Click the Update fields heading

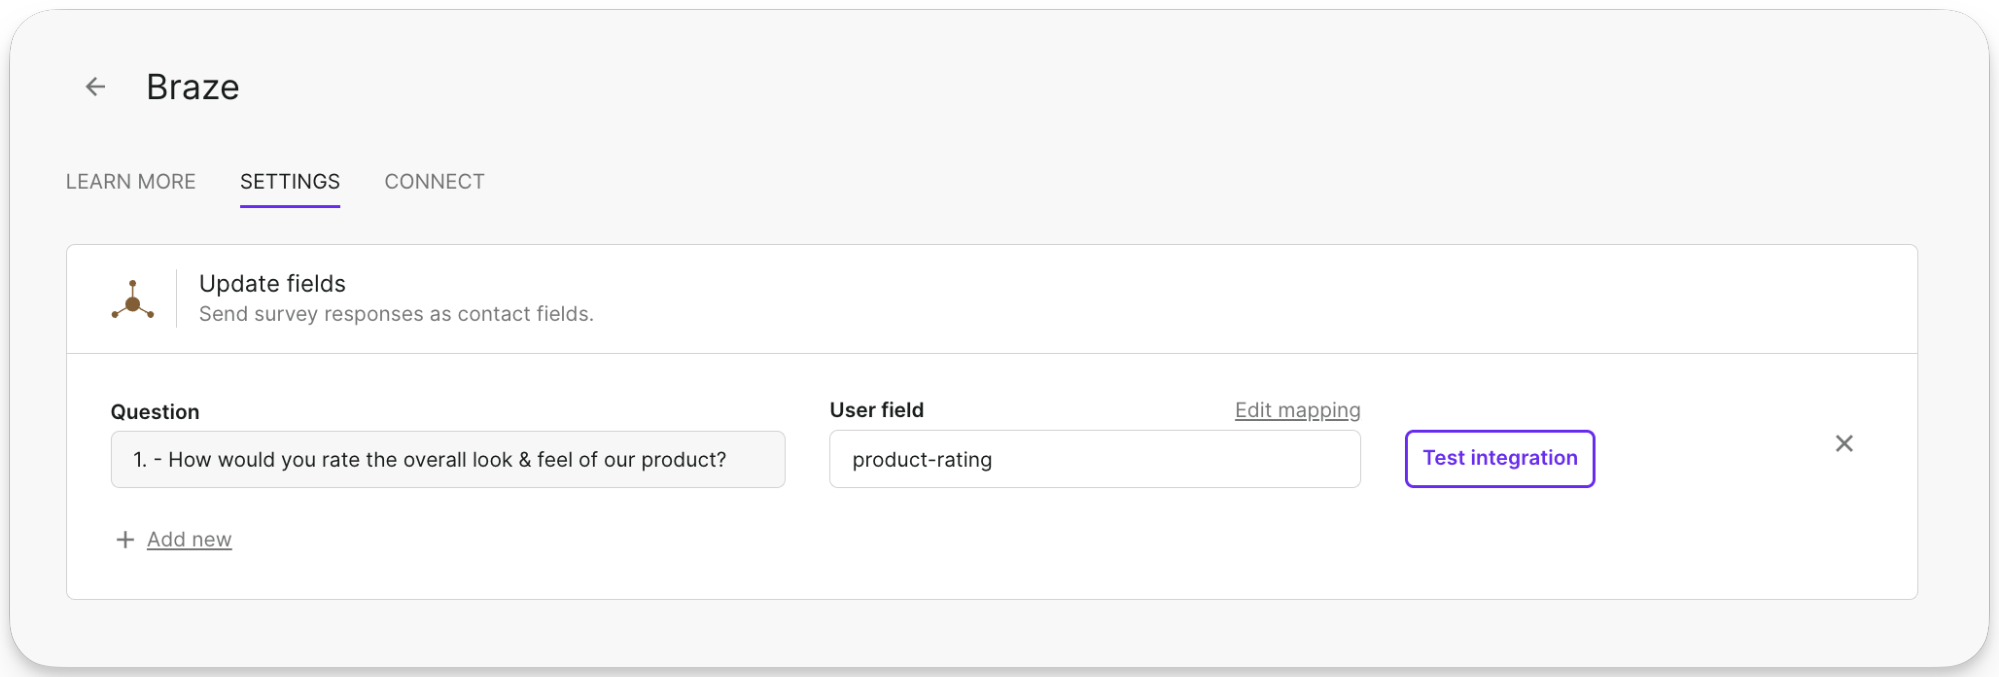coord(271,283)
